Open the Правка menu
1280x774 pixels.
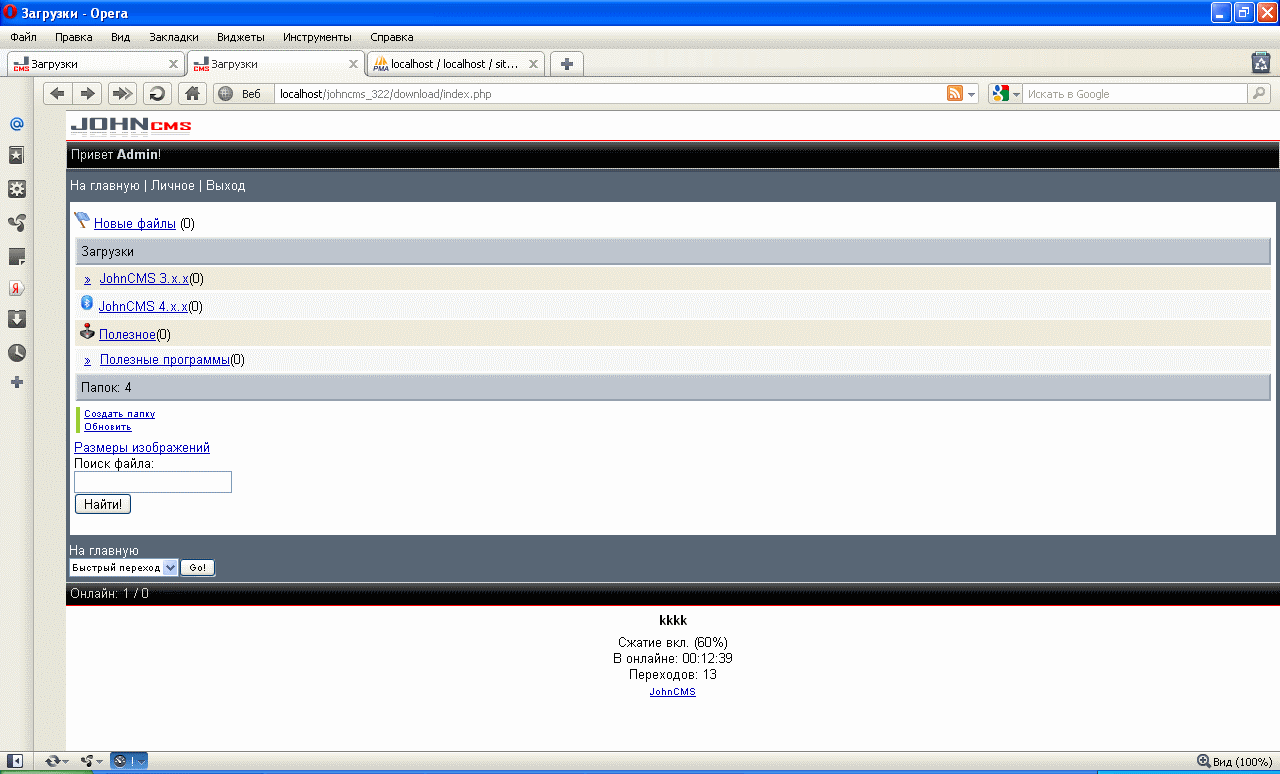[74, 37]
